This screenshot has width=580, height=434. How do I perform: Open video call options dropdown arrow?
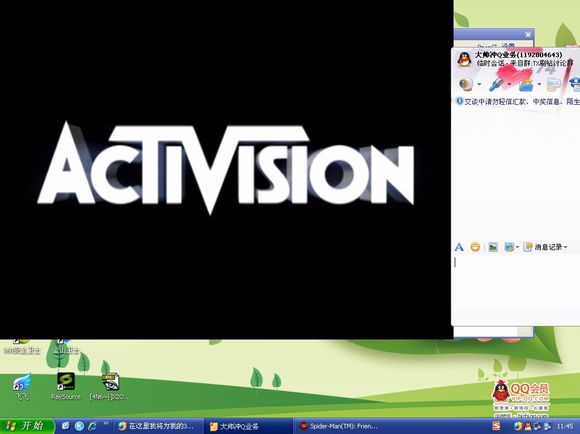(x=479, y=84)
